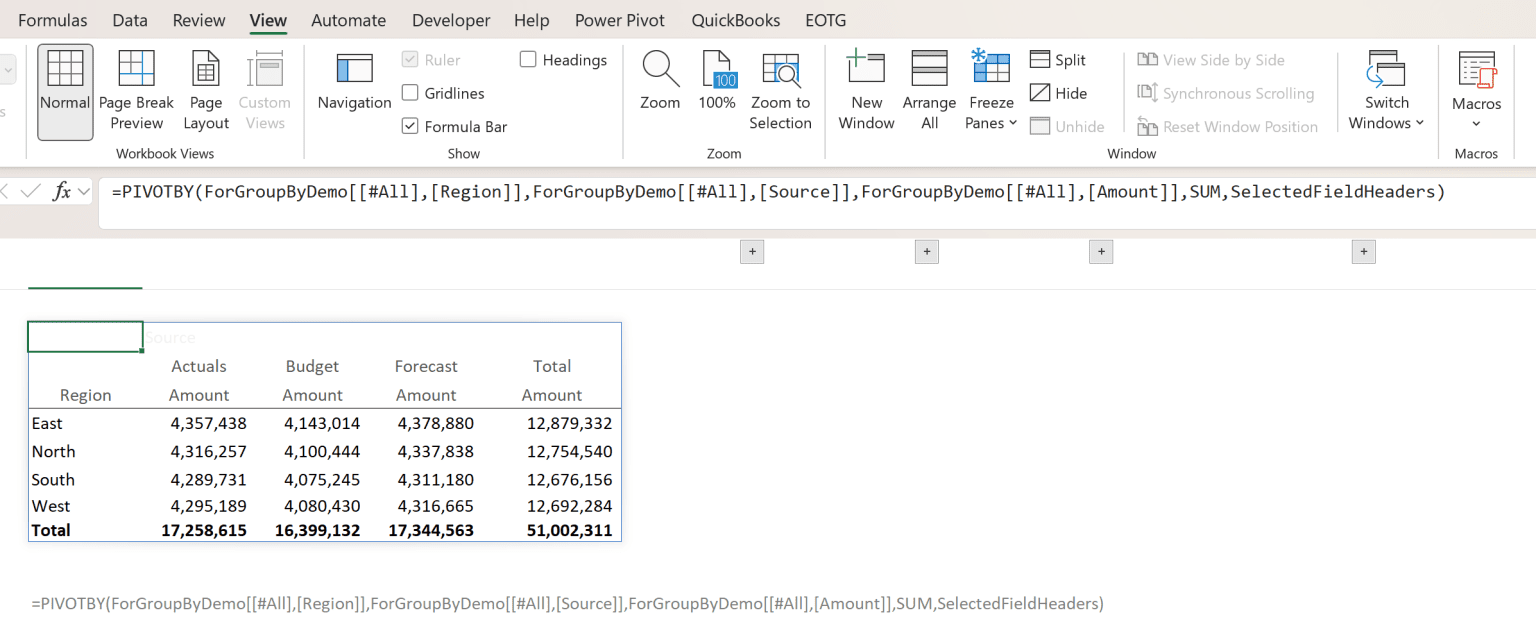The width and height of the screenshot is (1536, 640).
Task: Switch to Page Break Preview view
Action: (x=136, y=89)
